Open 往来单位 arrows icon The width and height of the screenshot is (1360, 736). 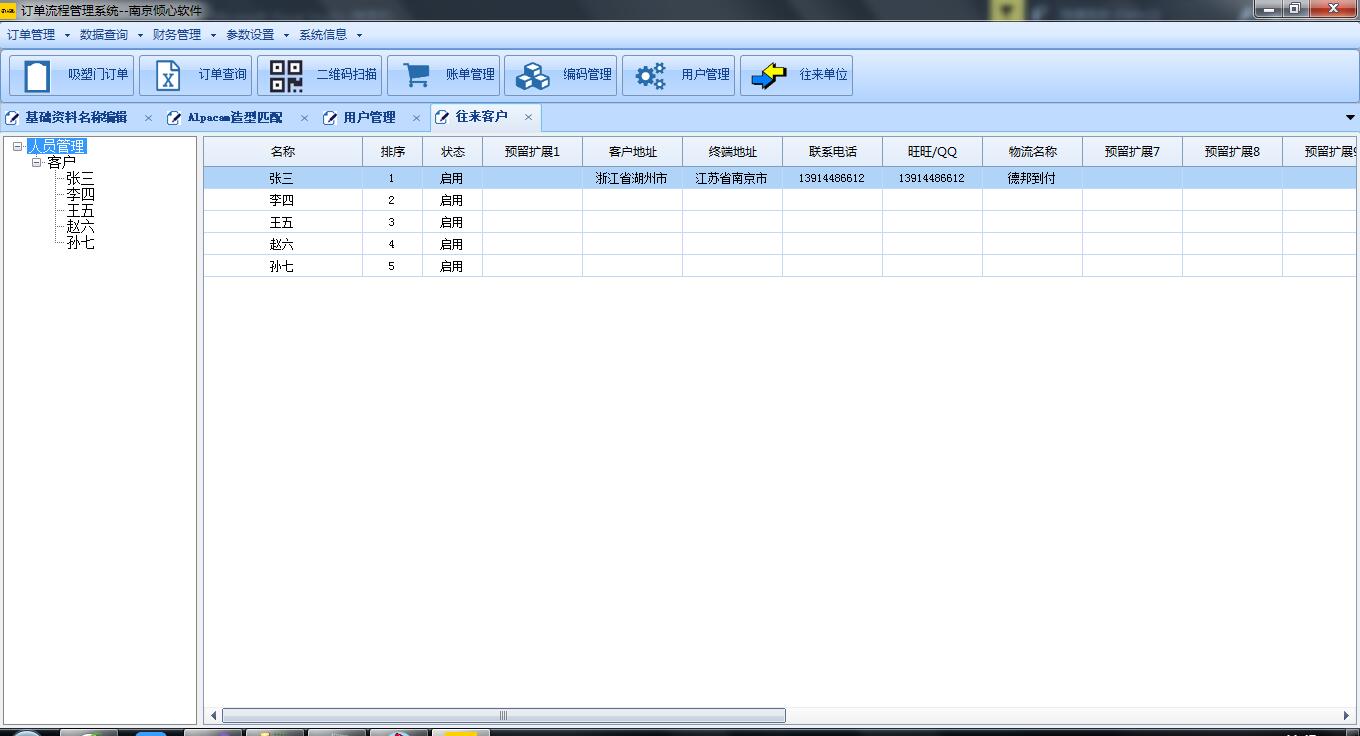[x=768, y=76]
